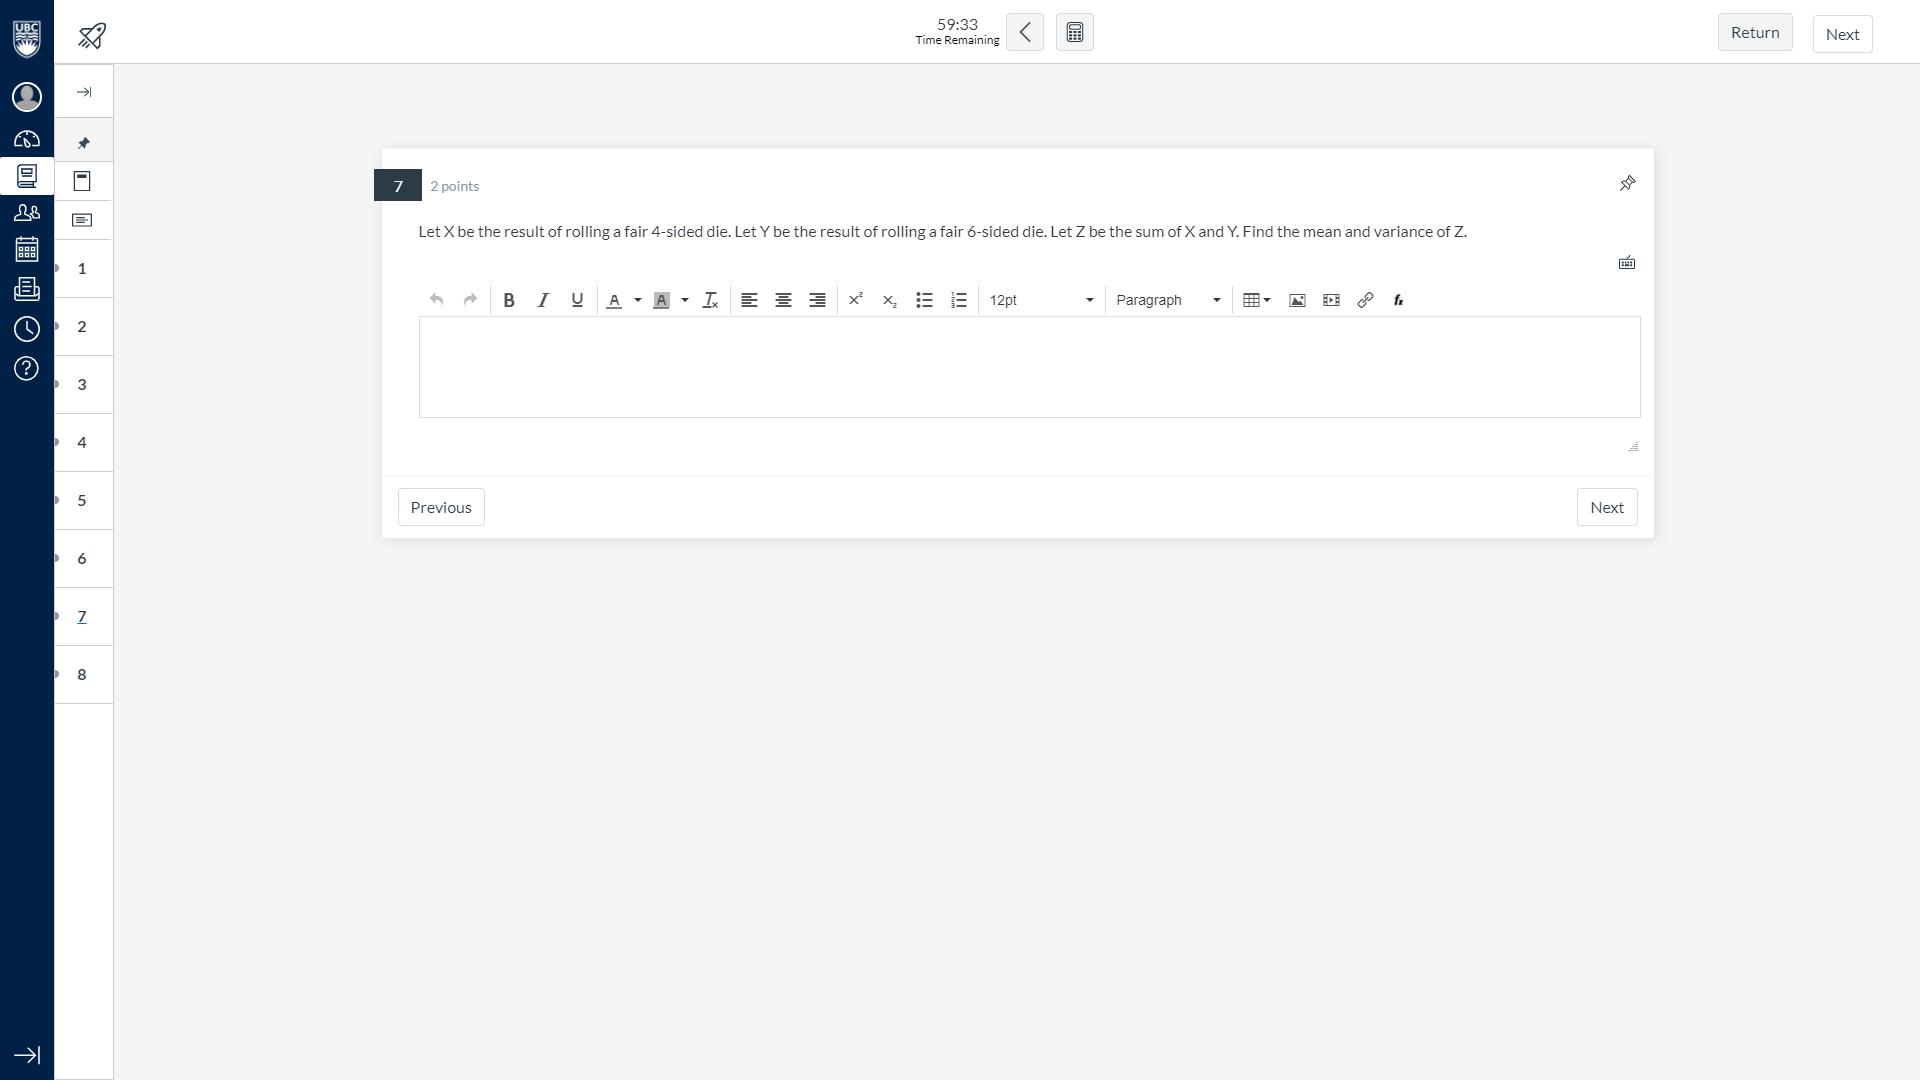1920x1080 pixels.
Task: Click the Return button at top right
Action: (x=1755, y=32)
